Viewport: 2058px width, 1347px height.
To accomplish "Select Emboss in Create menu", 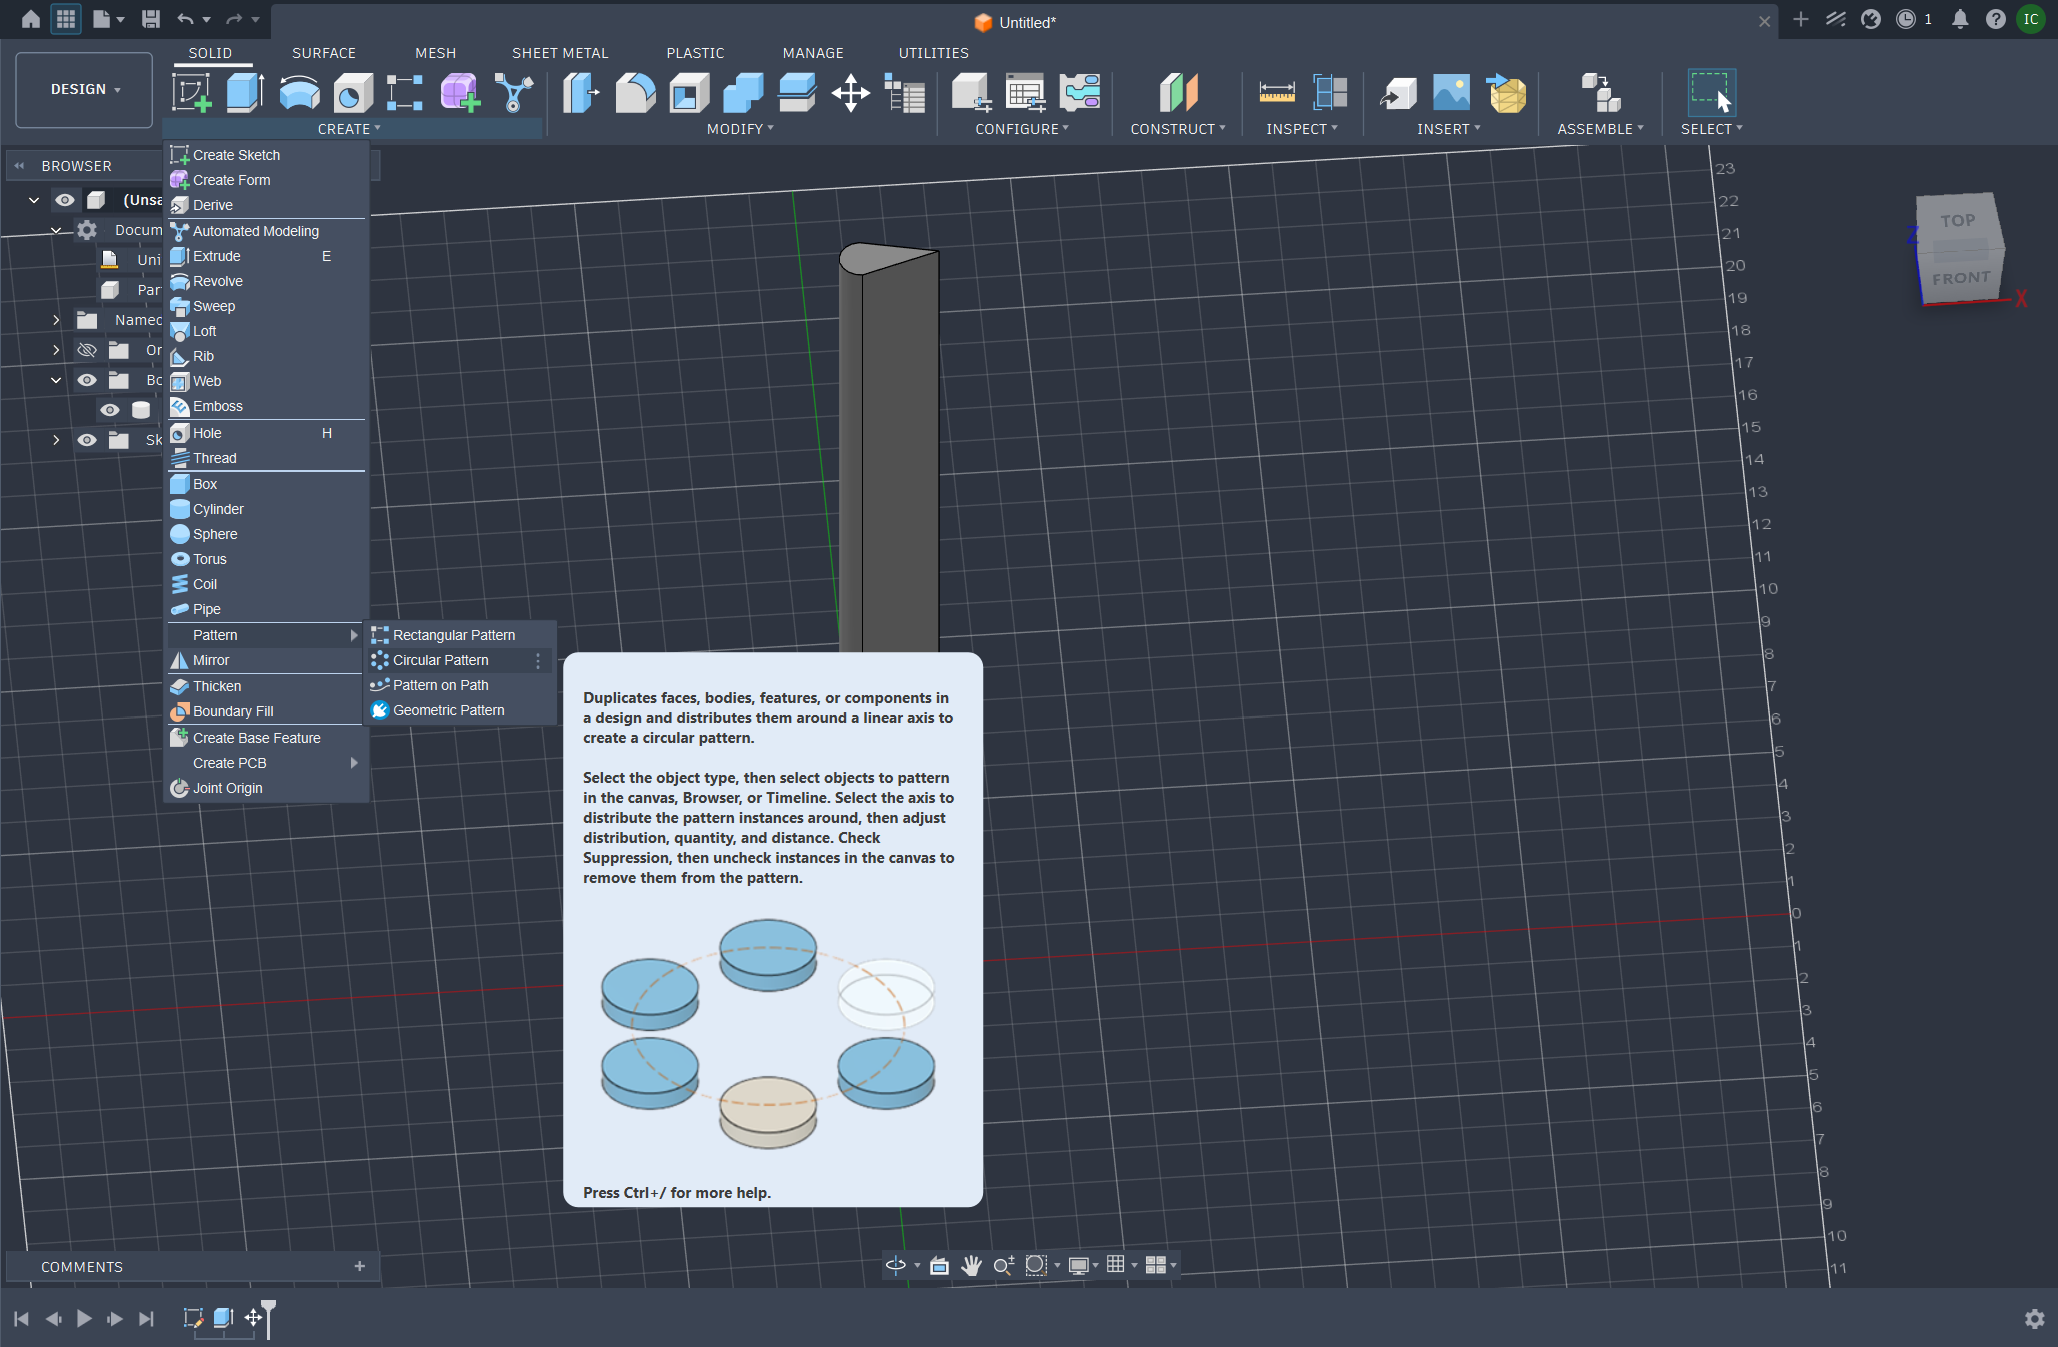I will click(x=266, y=406).
